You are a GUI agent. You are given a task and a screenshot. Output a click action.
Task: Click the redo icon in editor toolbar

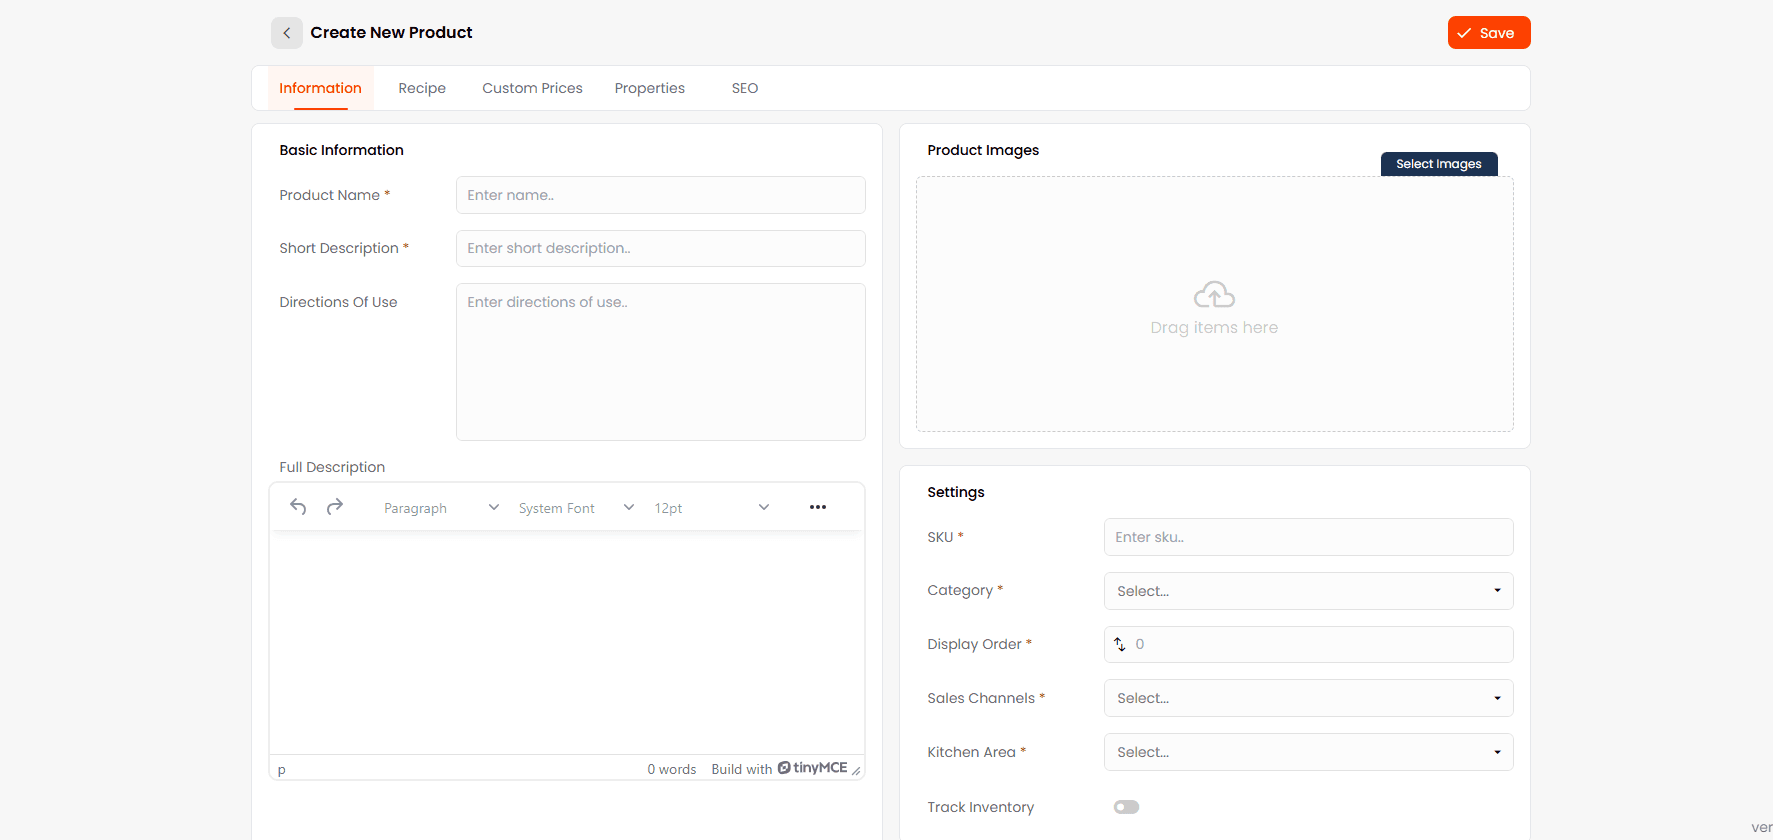(x=335, y=507)
